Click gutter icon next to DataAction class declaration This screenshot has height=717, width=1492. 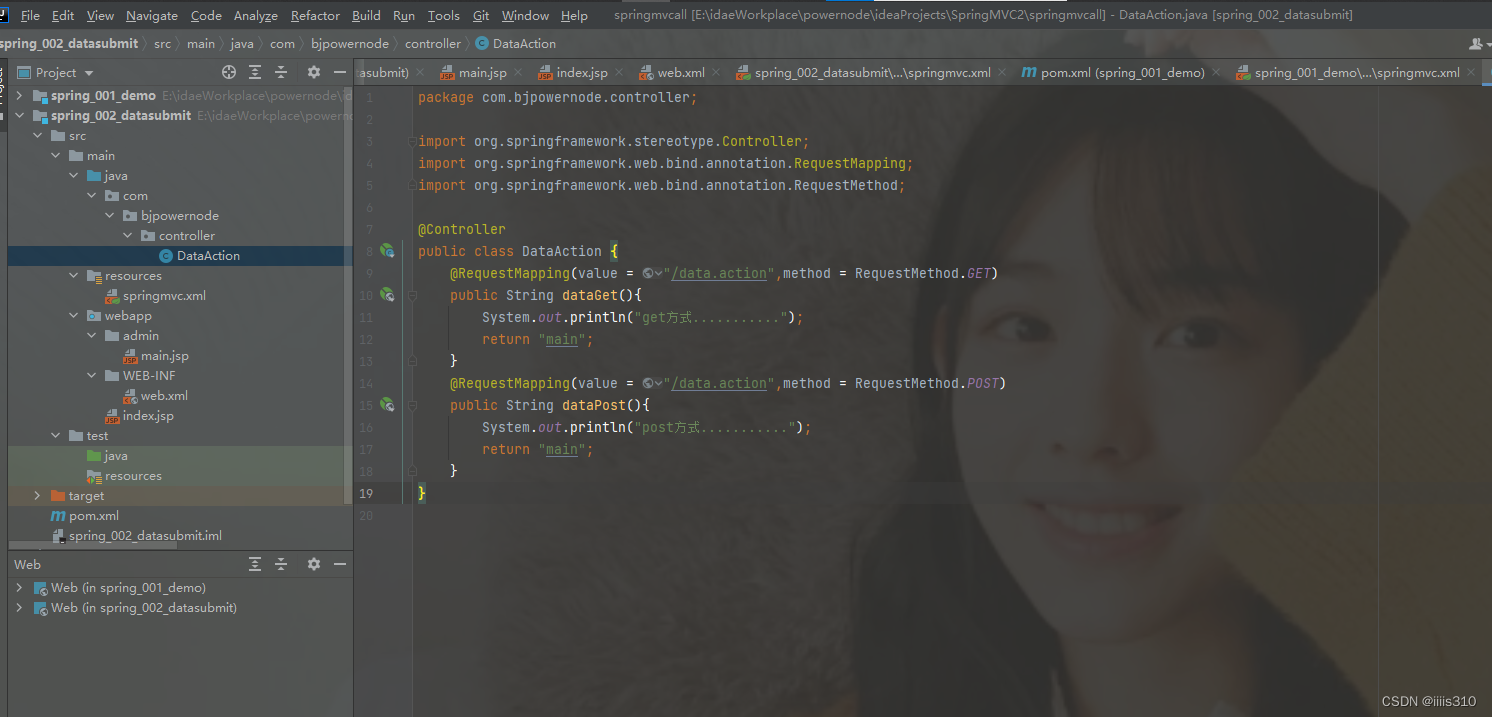pyautogui.click(x=388, y=251)
